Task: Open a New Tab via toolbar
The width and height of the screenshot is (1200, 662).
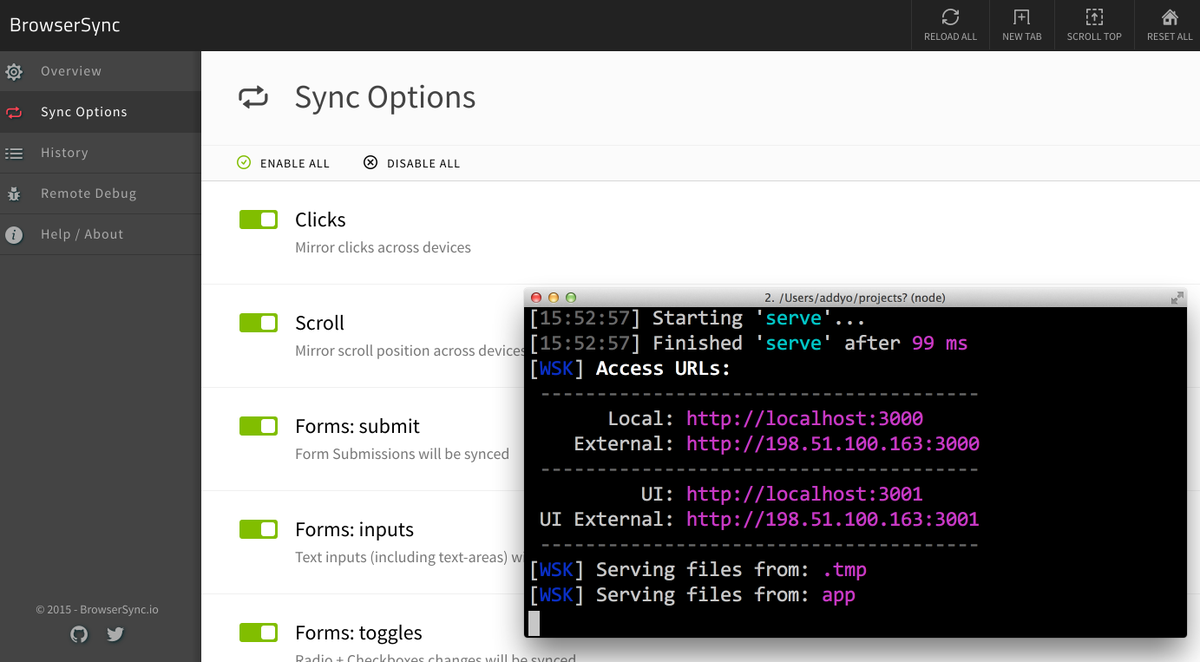Action: tap(1021, 17)
